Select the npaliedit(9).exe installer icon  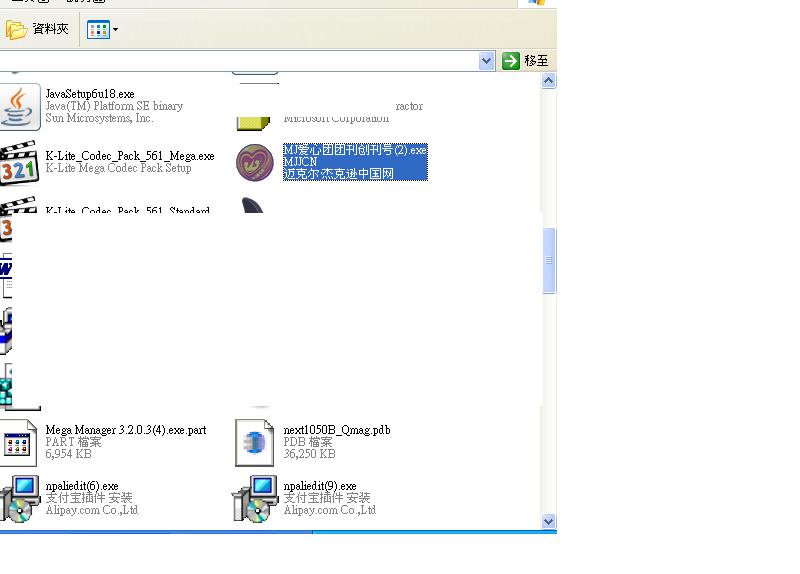tap(255, 499)
